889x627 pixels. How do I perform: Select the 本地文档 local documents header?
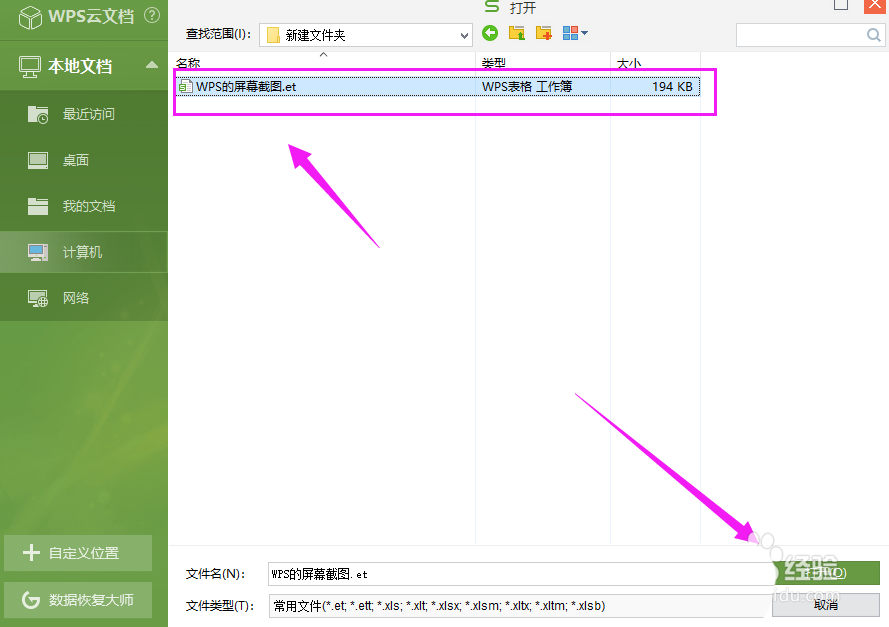[84, 66]
